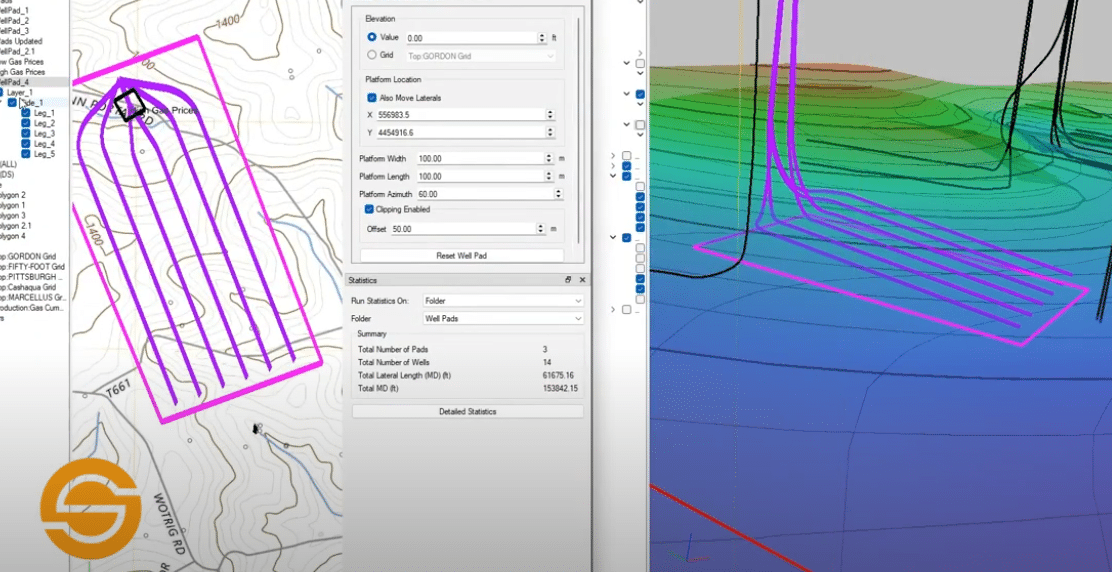Float the Statistics panel with its undock icon
1112x572 pixels.
coord(568,280)
